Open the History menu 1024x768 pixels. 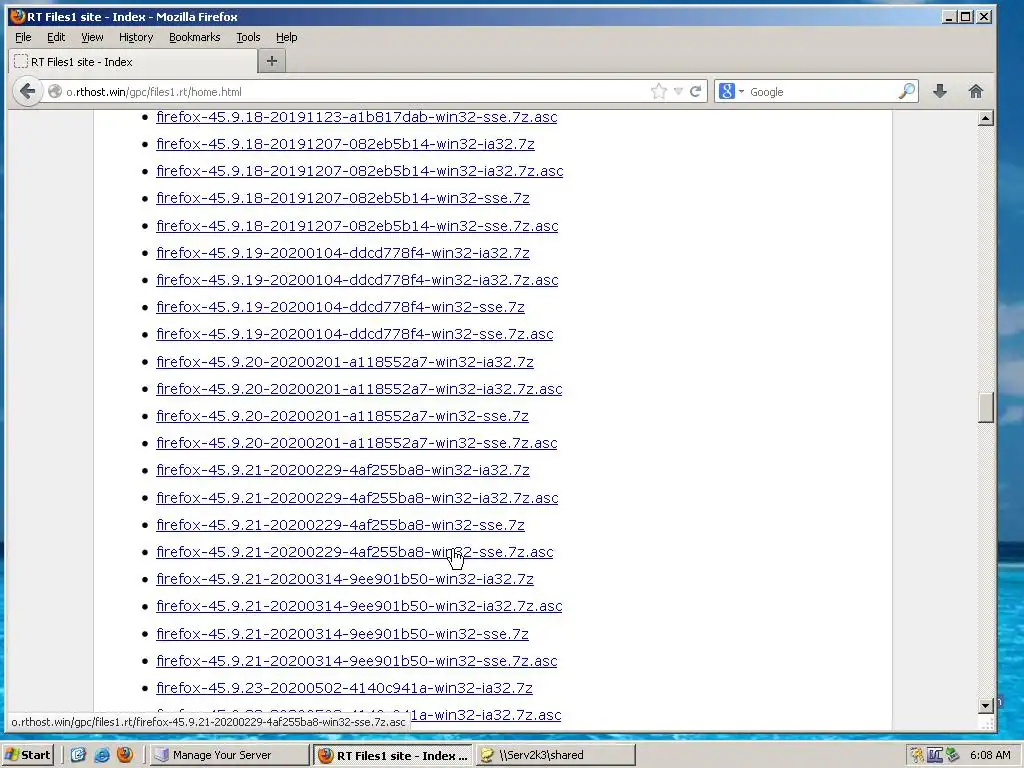point(136,37)
